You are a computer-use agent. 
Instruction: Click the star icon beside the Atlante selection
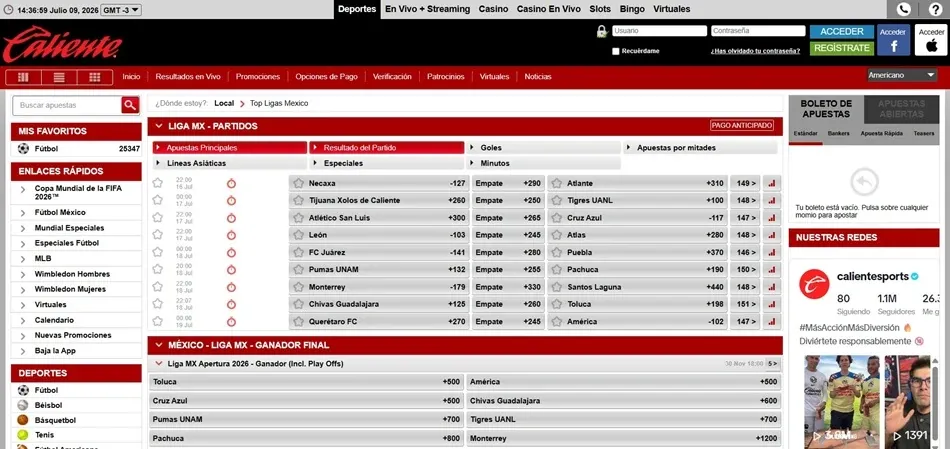click(x=557, y=183)
